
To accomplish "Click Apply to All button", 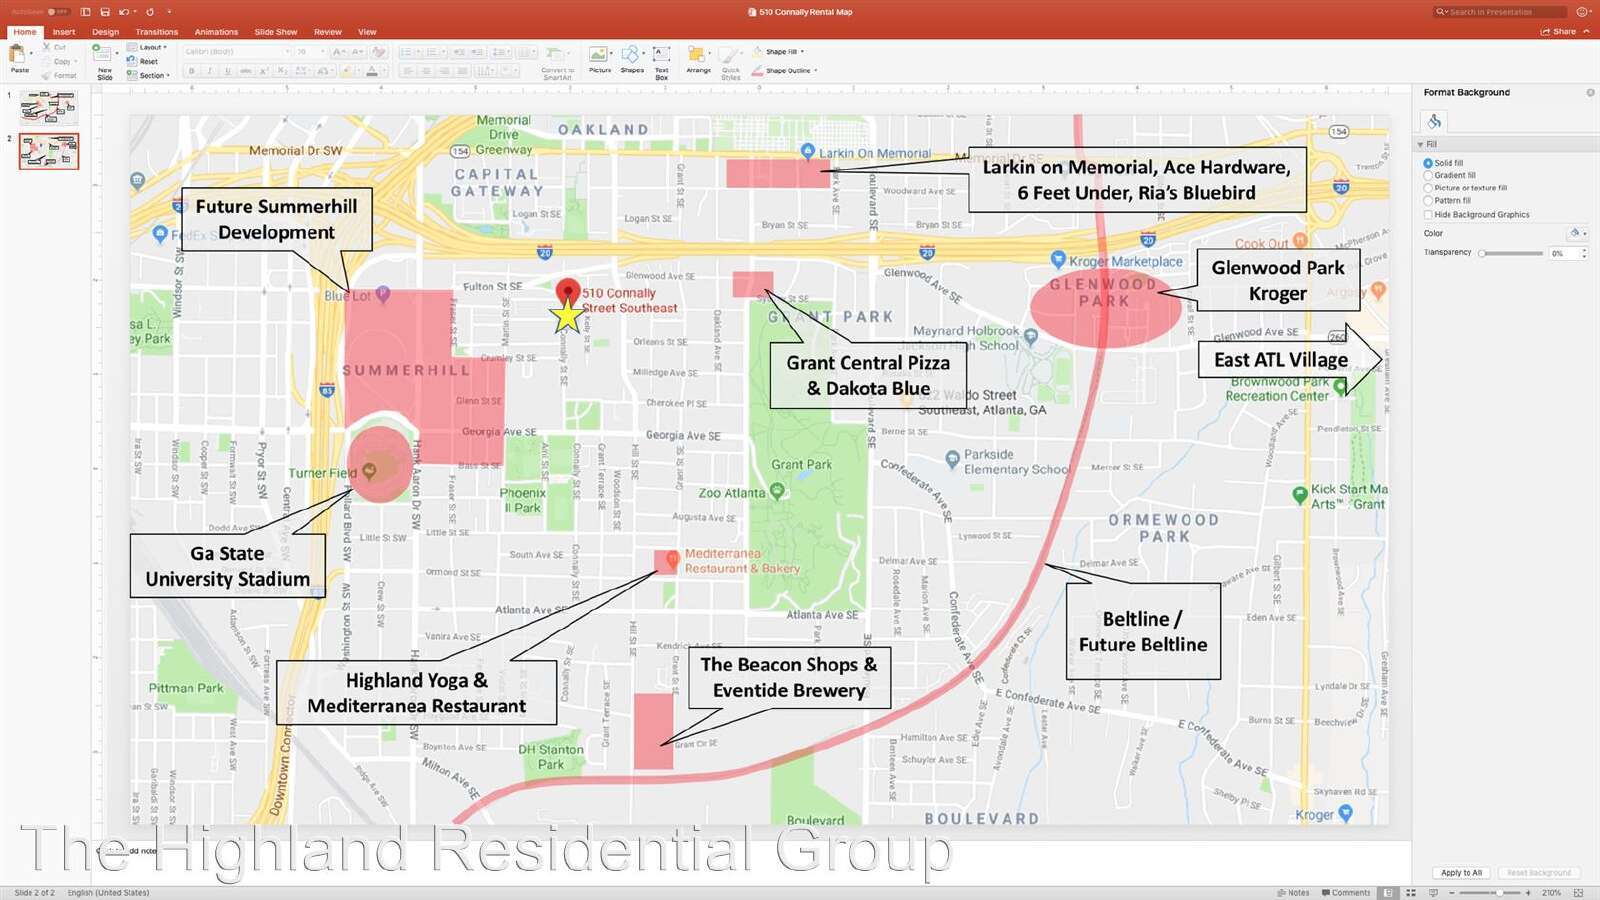I will [1461, 873].
